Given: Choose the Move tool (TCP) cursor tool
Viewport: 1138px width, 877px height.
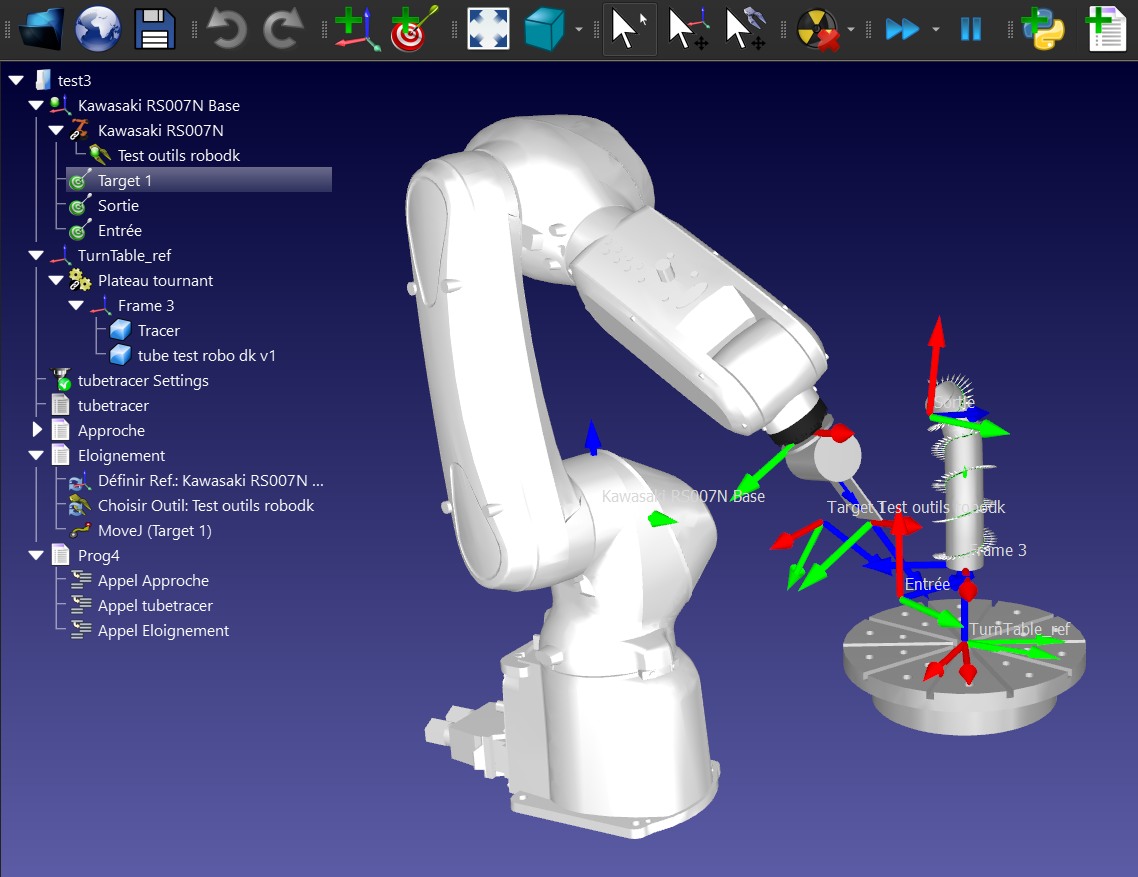Looking at the screenshot, I should [745, 29].
